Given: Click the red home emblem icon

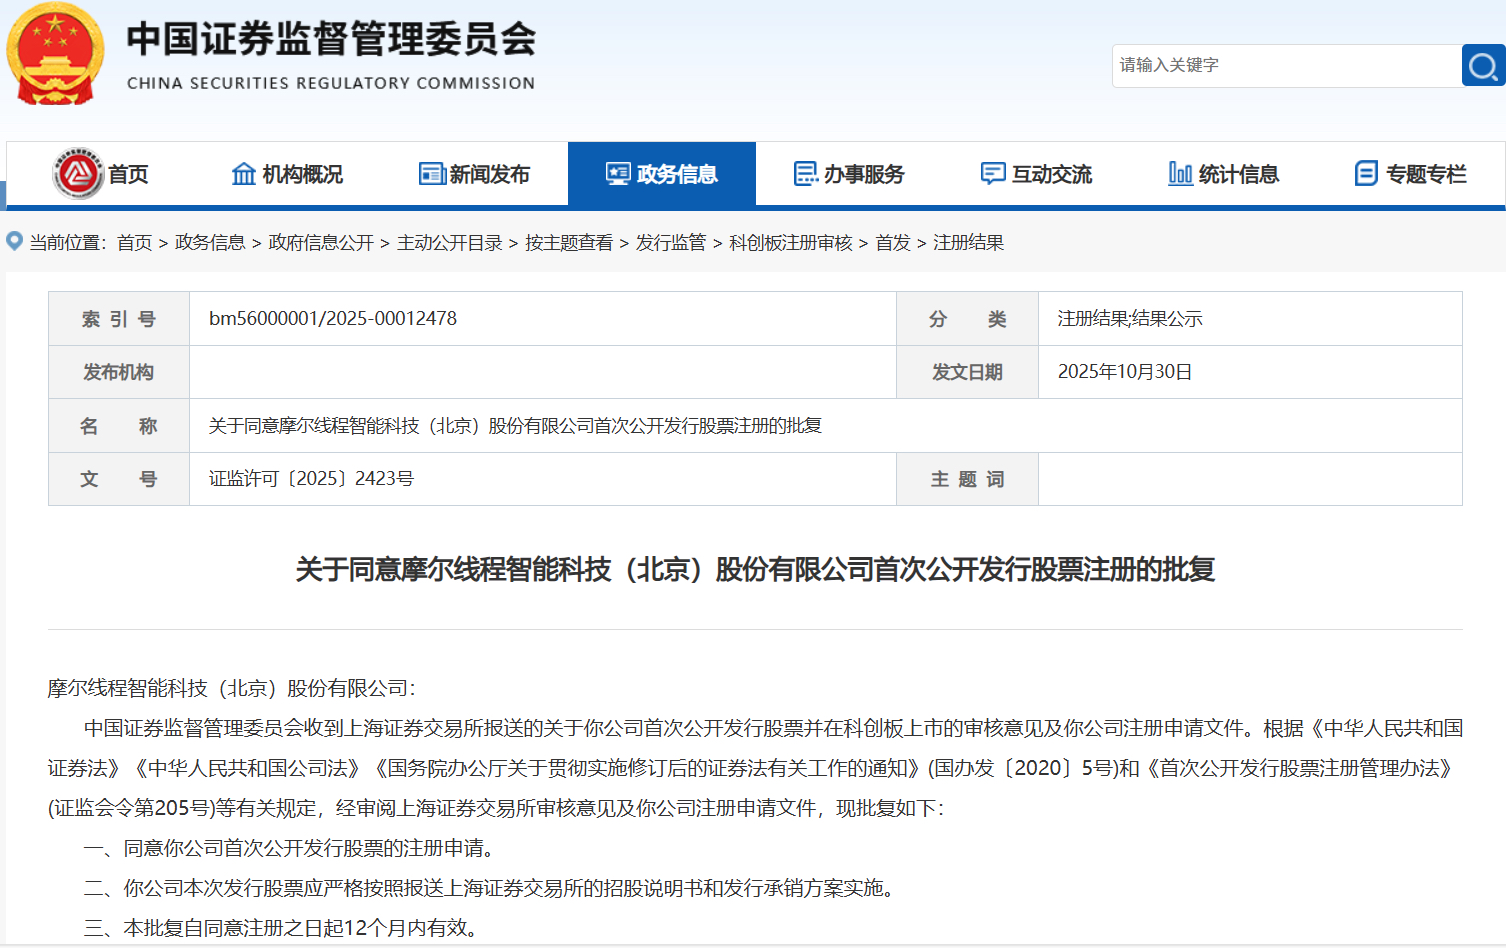Looking at the screenshot, I should click(x=78, y=174).
